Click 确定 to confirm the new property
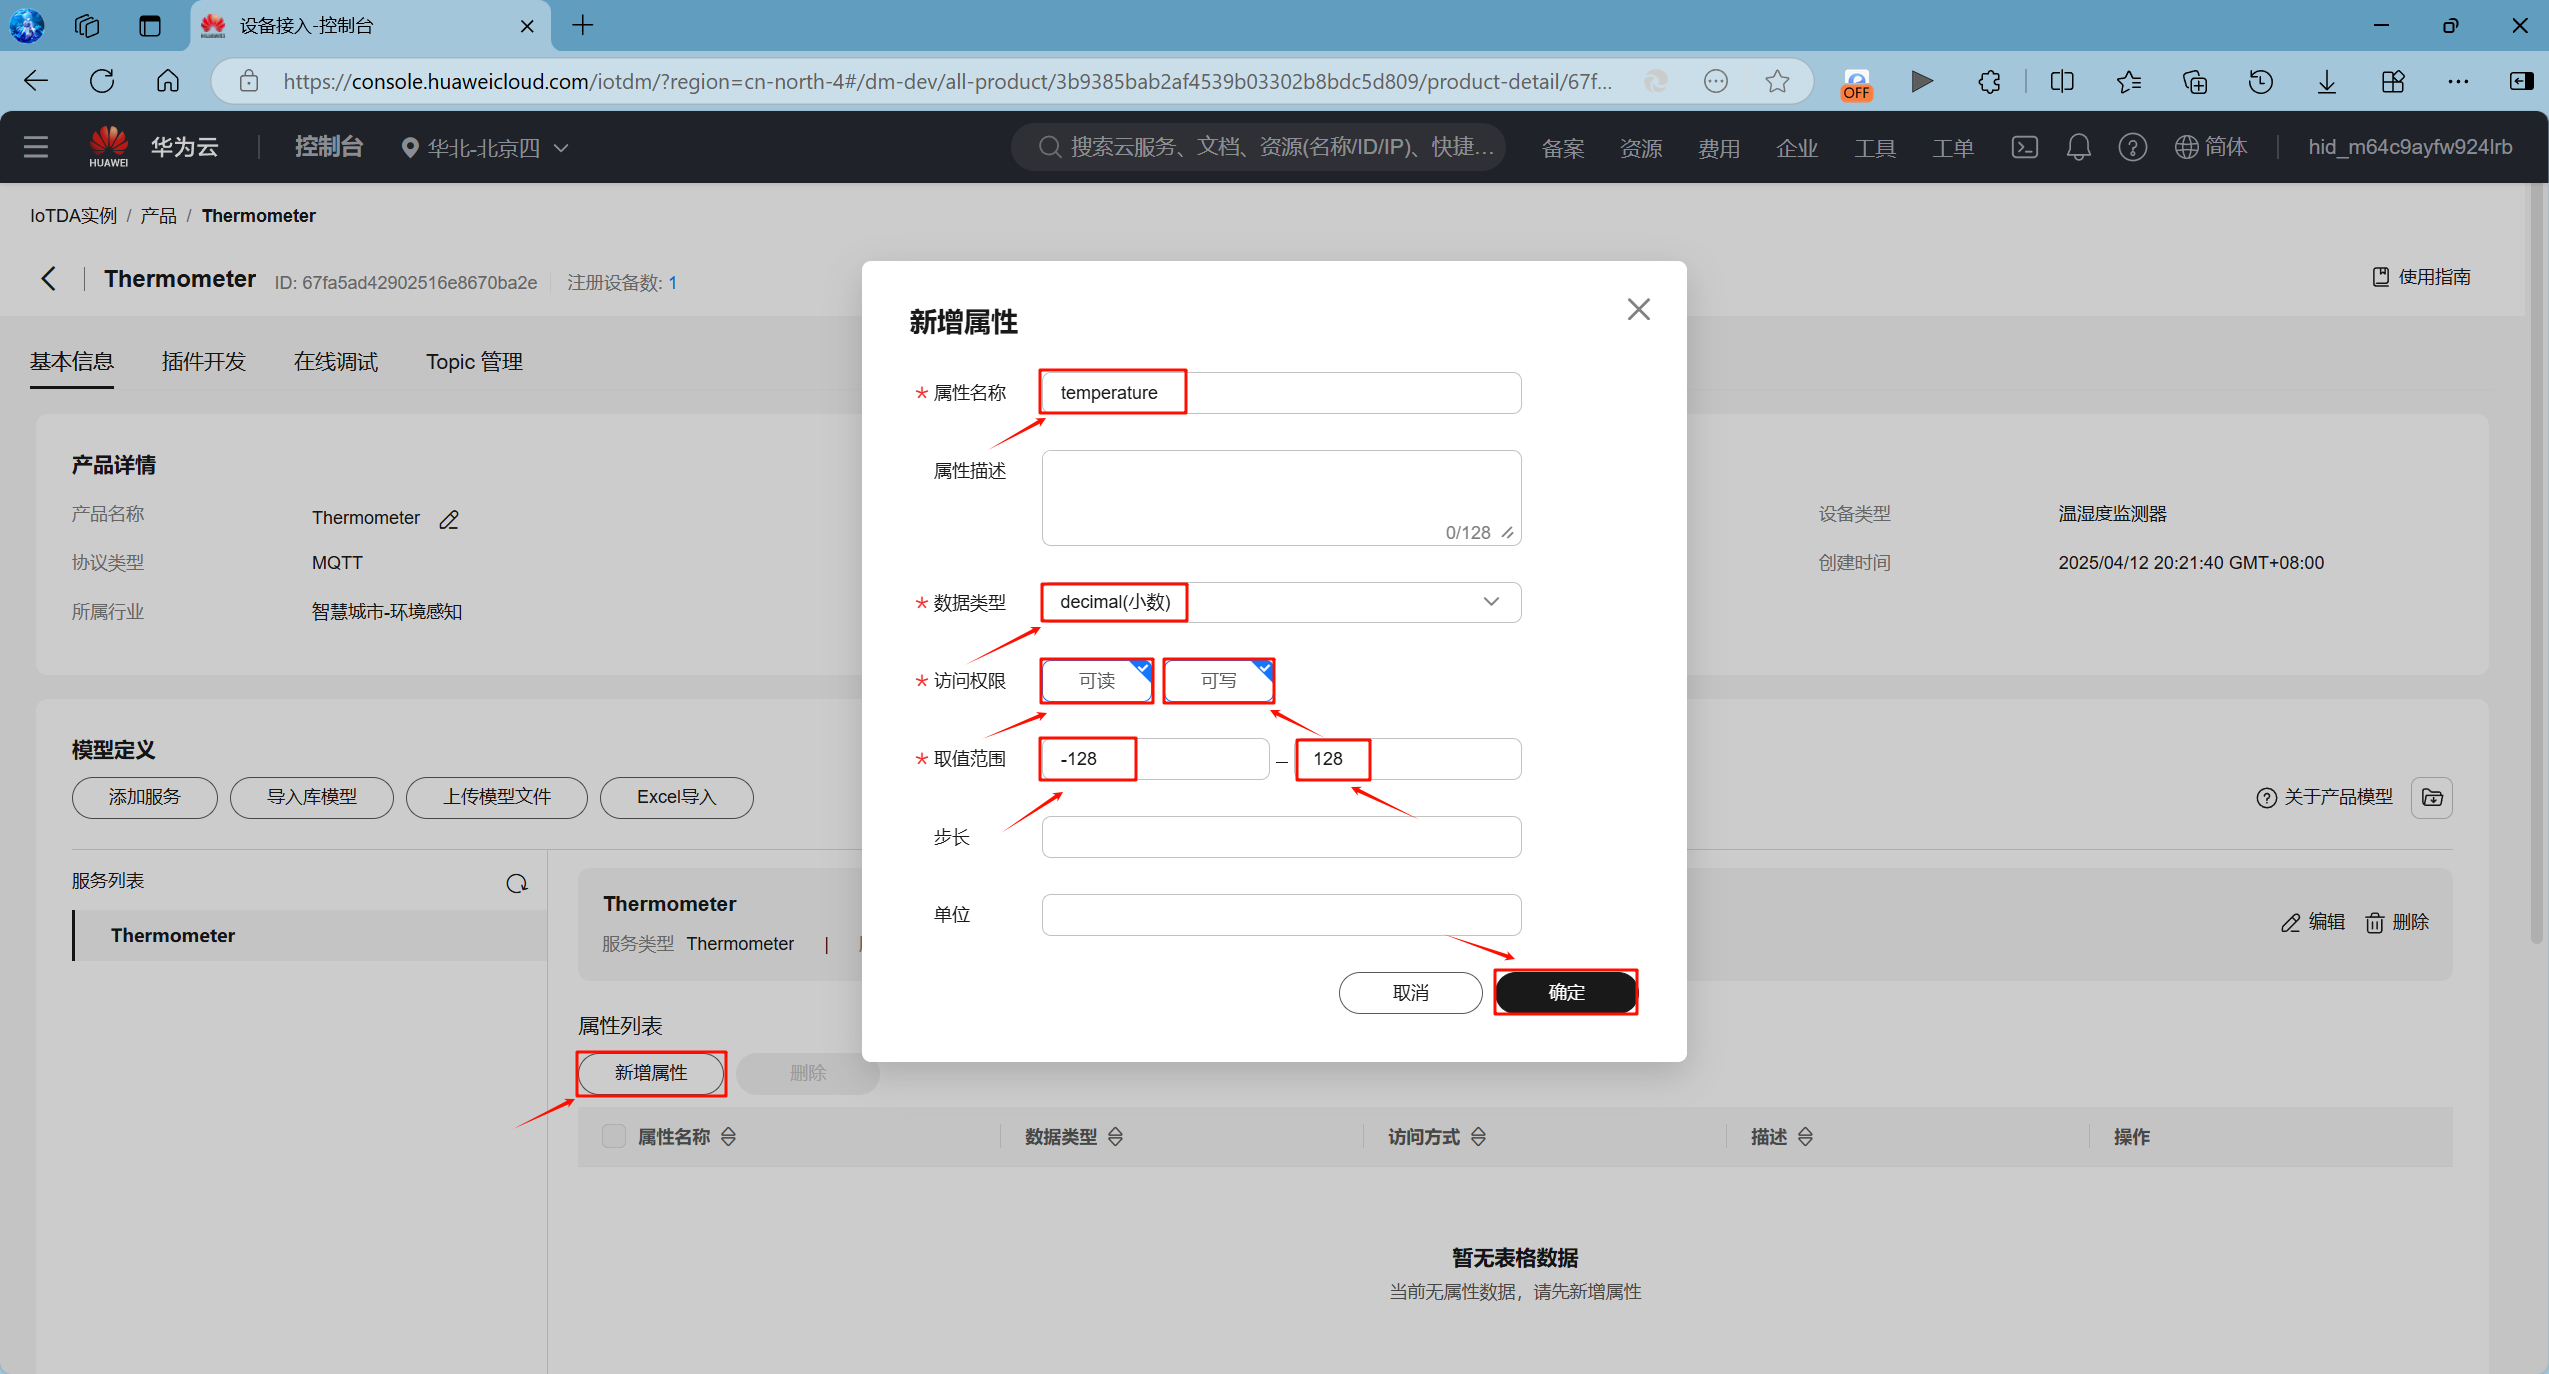The image size is (2549, 1374). pos(1565,992)
